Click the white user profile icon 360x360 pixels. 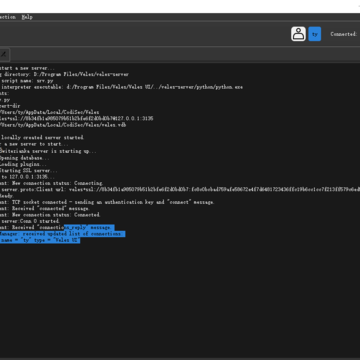(298, 34)
